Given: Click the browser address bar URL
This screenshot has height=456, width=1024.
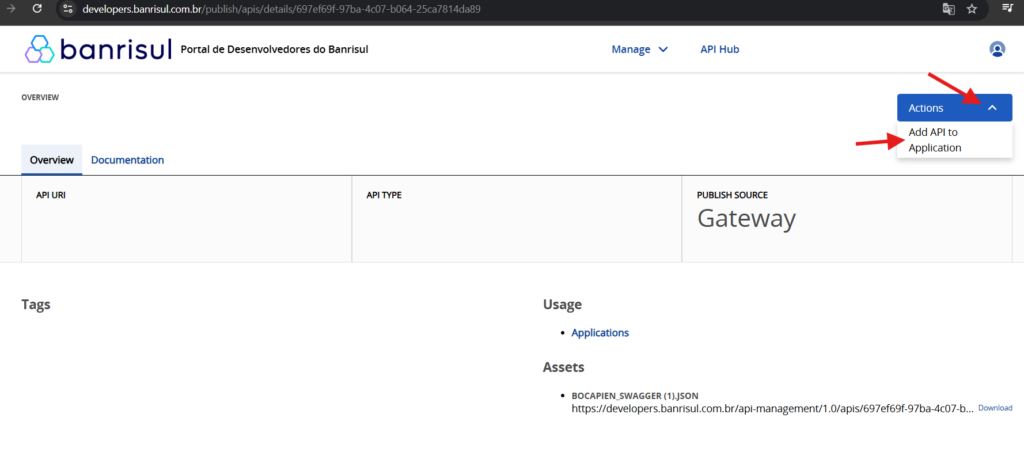Looking at the screenshot, I should [x=280, y=9].
